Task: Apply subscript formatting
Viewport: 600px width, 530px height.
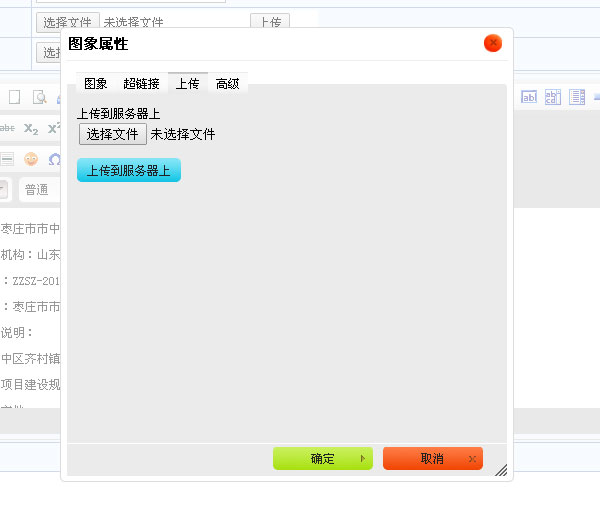Action: (31, 128)
